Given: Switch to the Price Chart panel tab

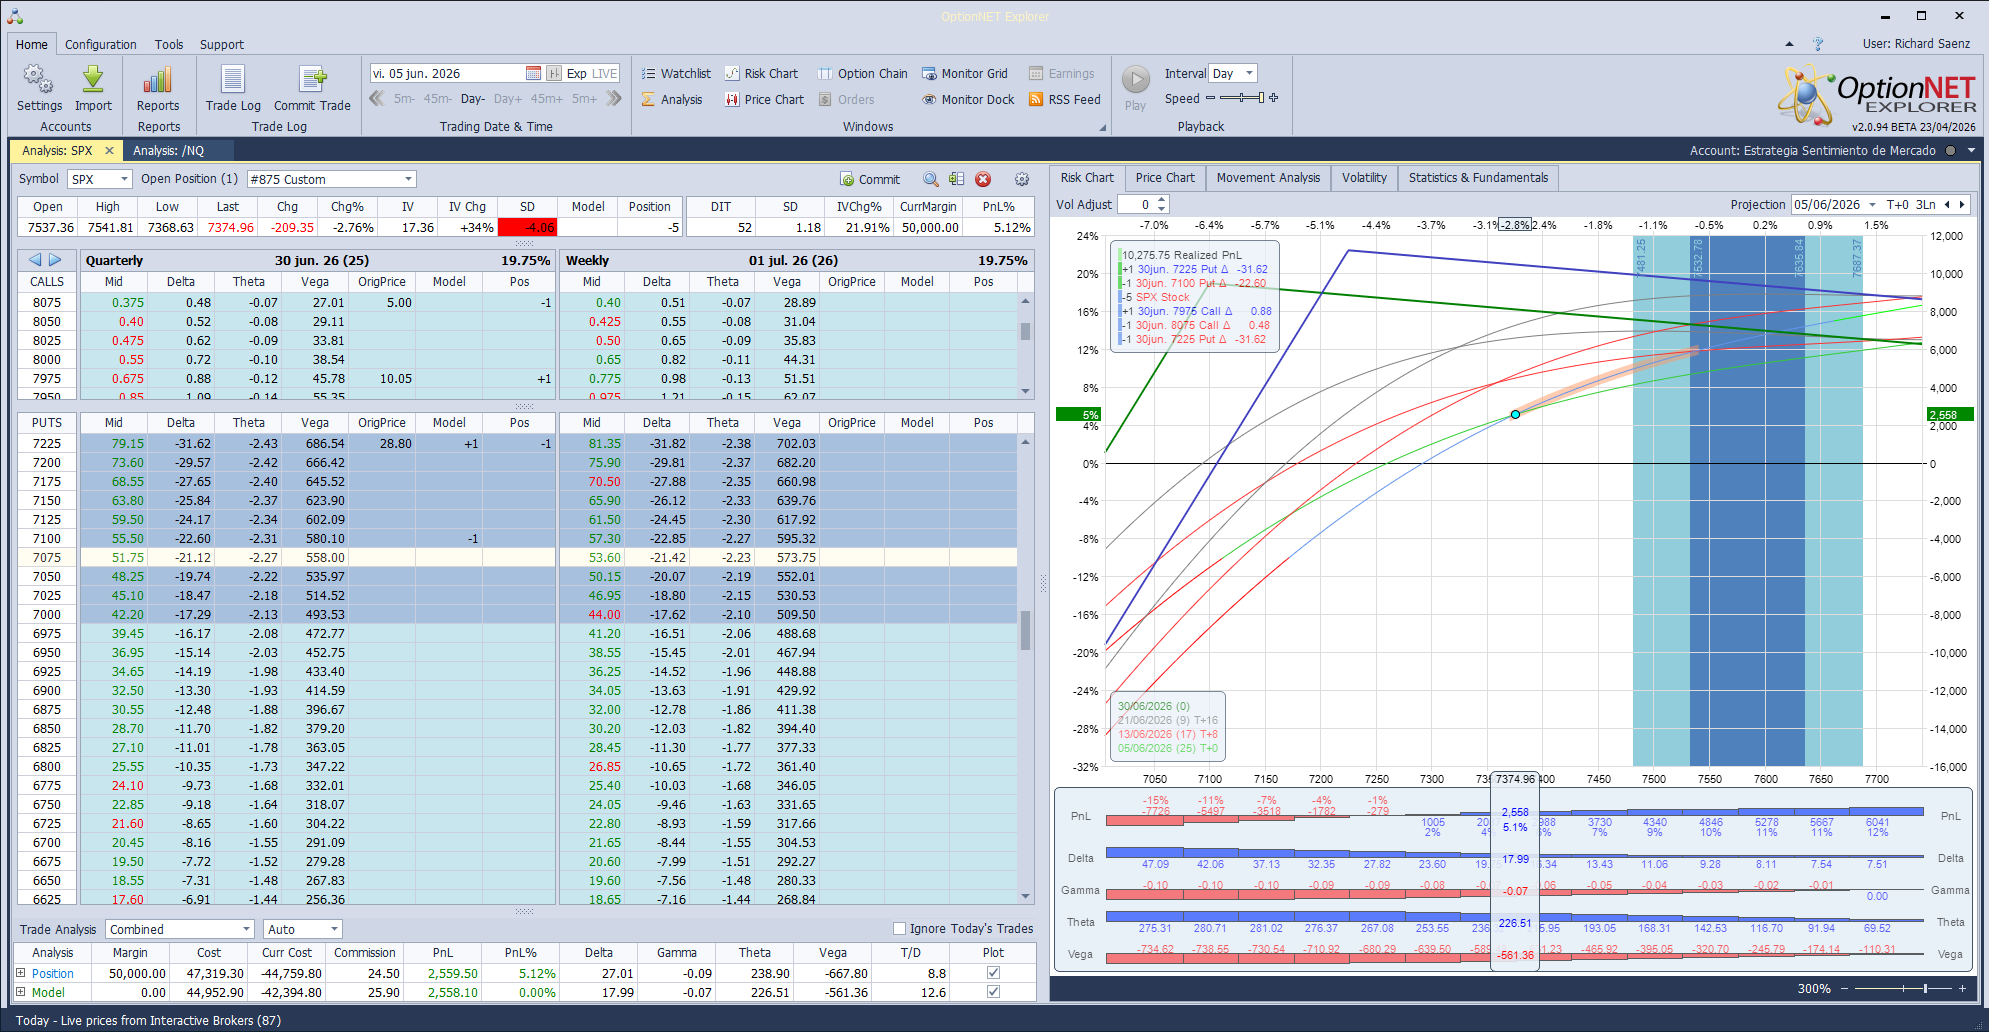Looking at the screenshot, I should click(x=1165, y=178).
